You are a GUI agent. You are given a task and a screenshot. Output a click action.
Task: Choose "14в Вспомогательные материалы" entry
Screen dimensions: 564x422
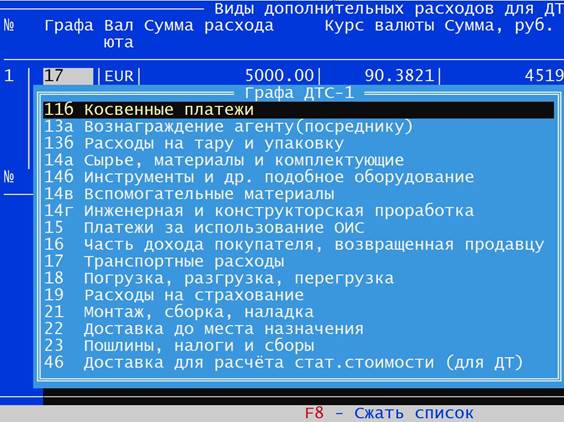click(299, 194)
